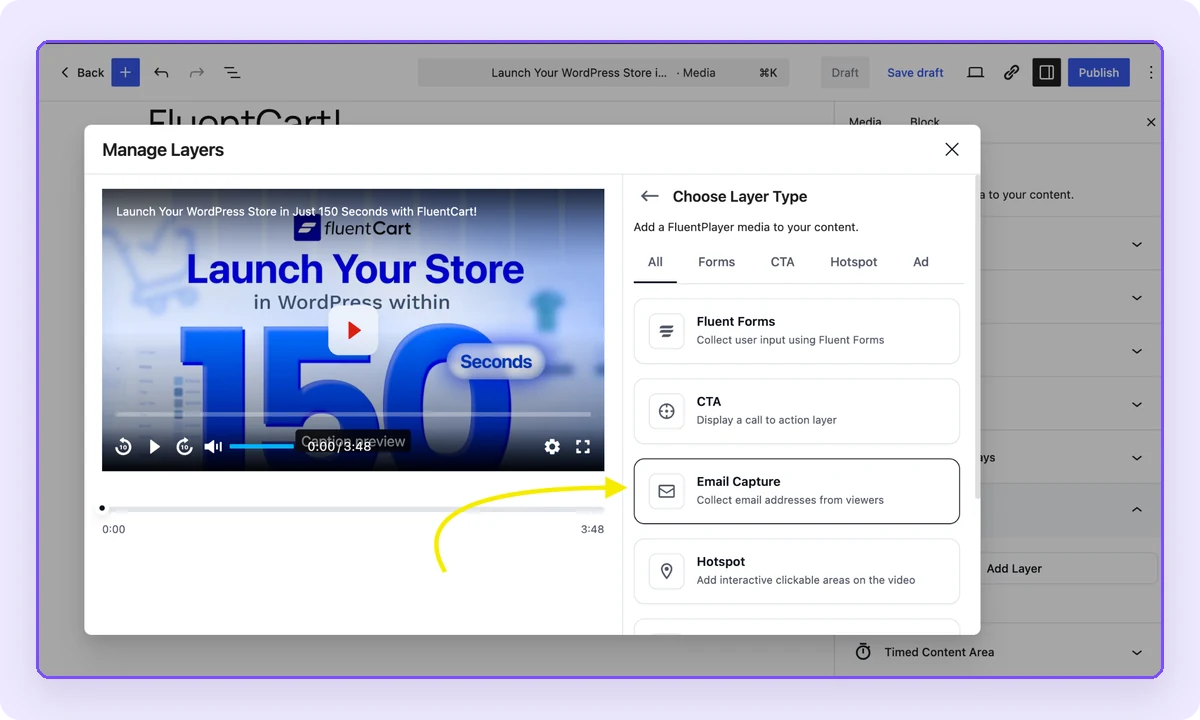Open the three-dot options menu
Viewport: 1200px width, 720px height.
coord(1151,73)
